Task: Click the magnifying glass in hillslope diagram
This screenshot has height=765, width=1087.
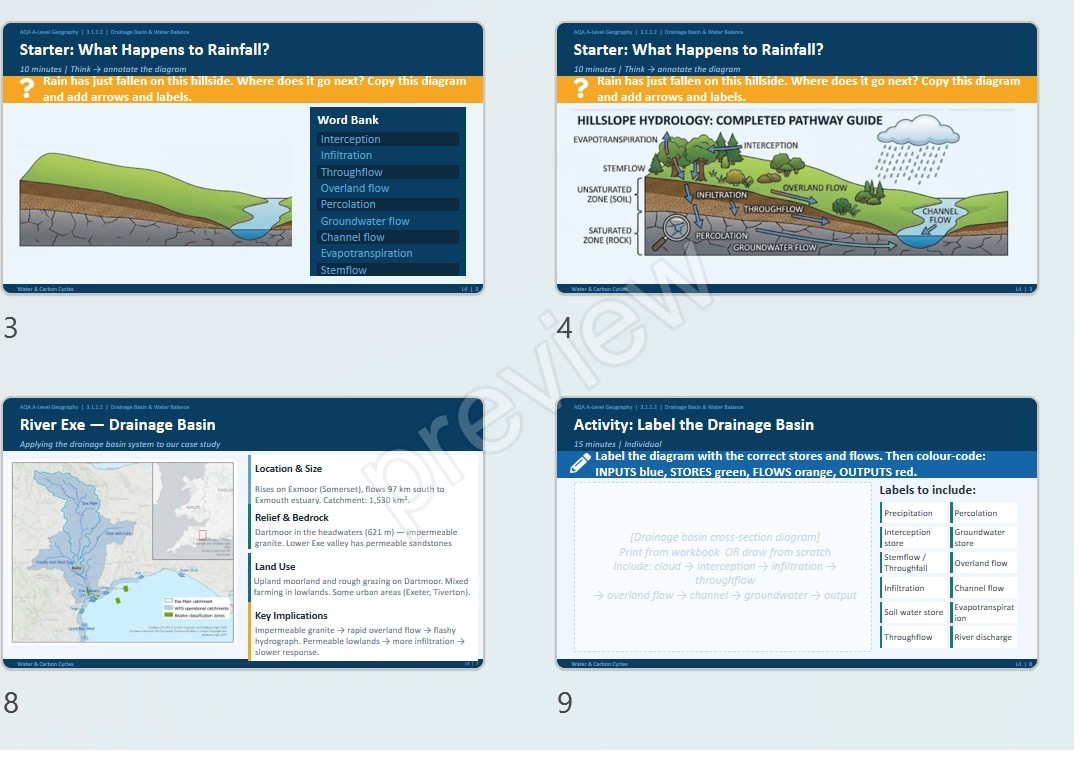Action: point(670,232)
